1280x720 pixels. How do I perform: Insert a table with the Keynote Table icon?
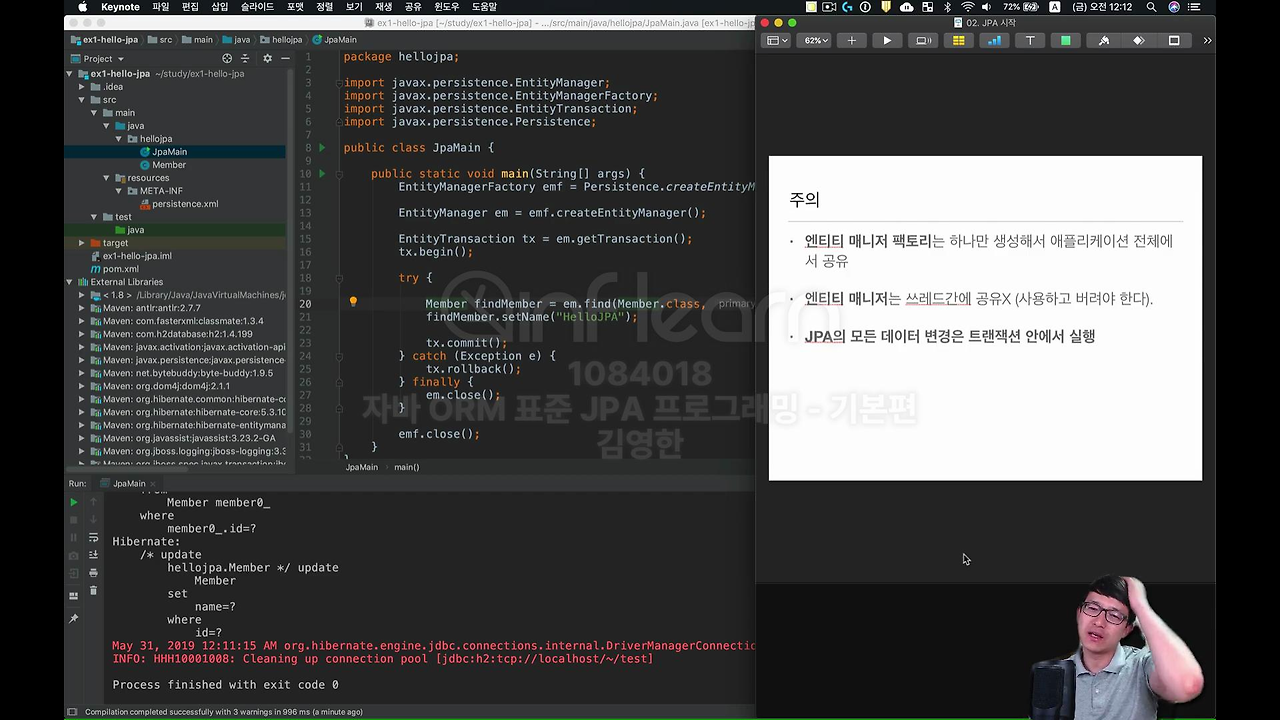(958, 41)
